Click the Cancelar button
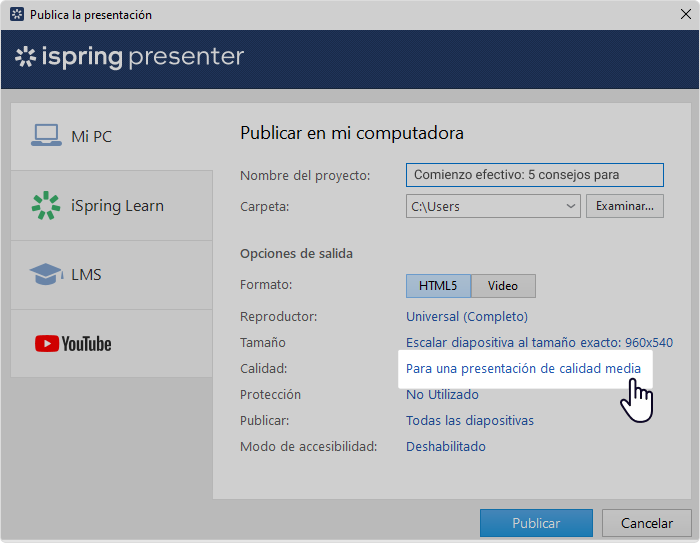This screenshot has height=543, width=700. tap(646, 523)
